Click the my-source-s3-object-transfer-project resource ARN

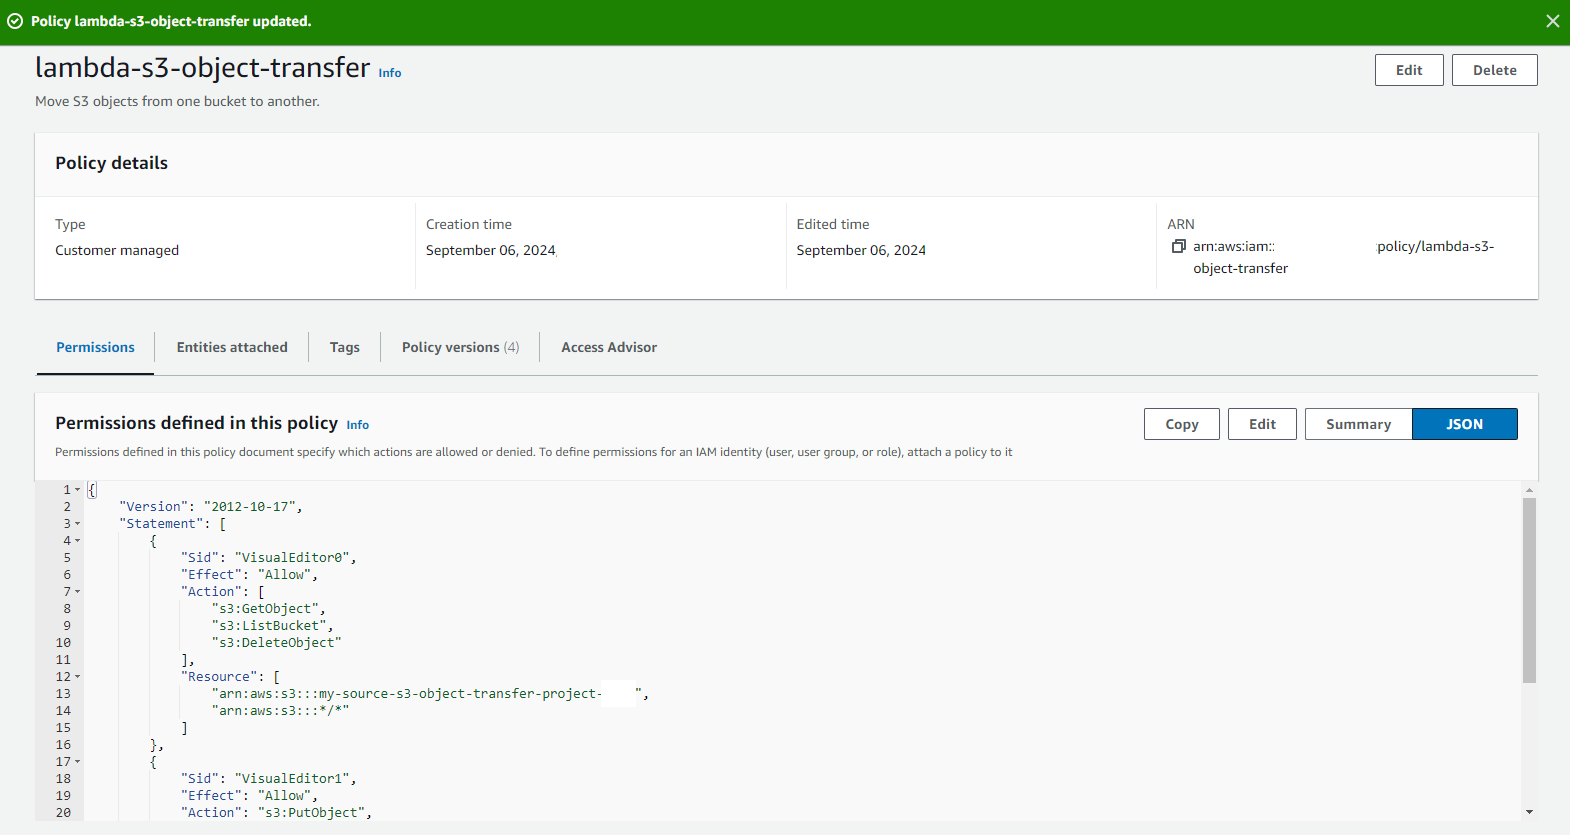[x=430, y=694]
